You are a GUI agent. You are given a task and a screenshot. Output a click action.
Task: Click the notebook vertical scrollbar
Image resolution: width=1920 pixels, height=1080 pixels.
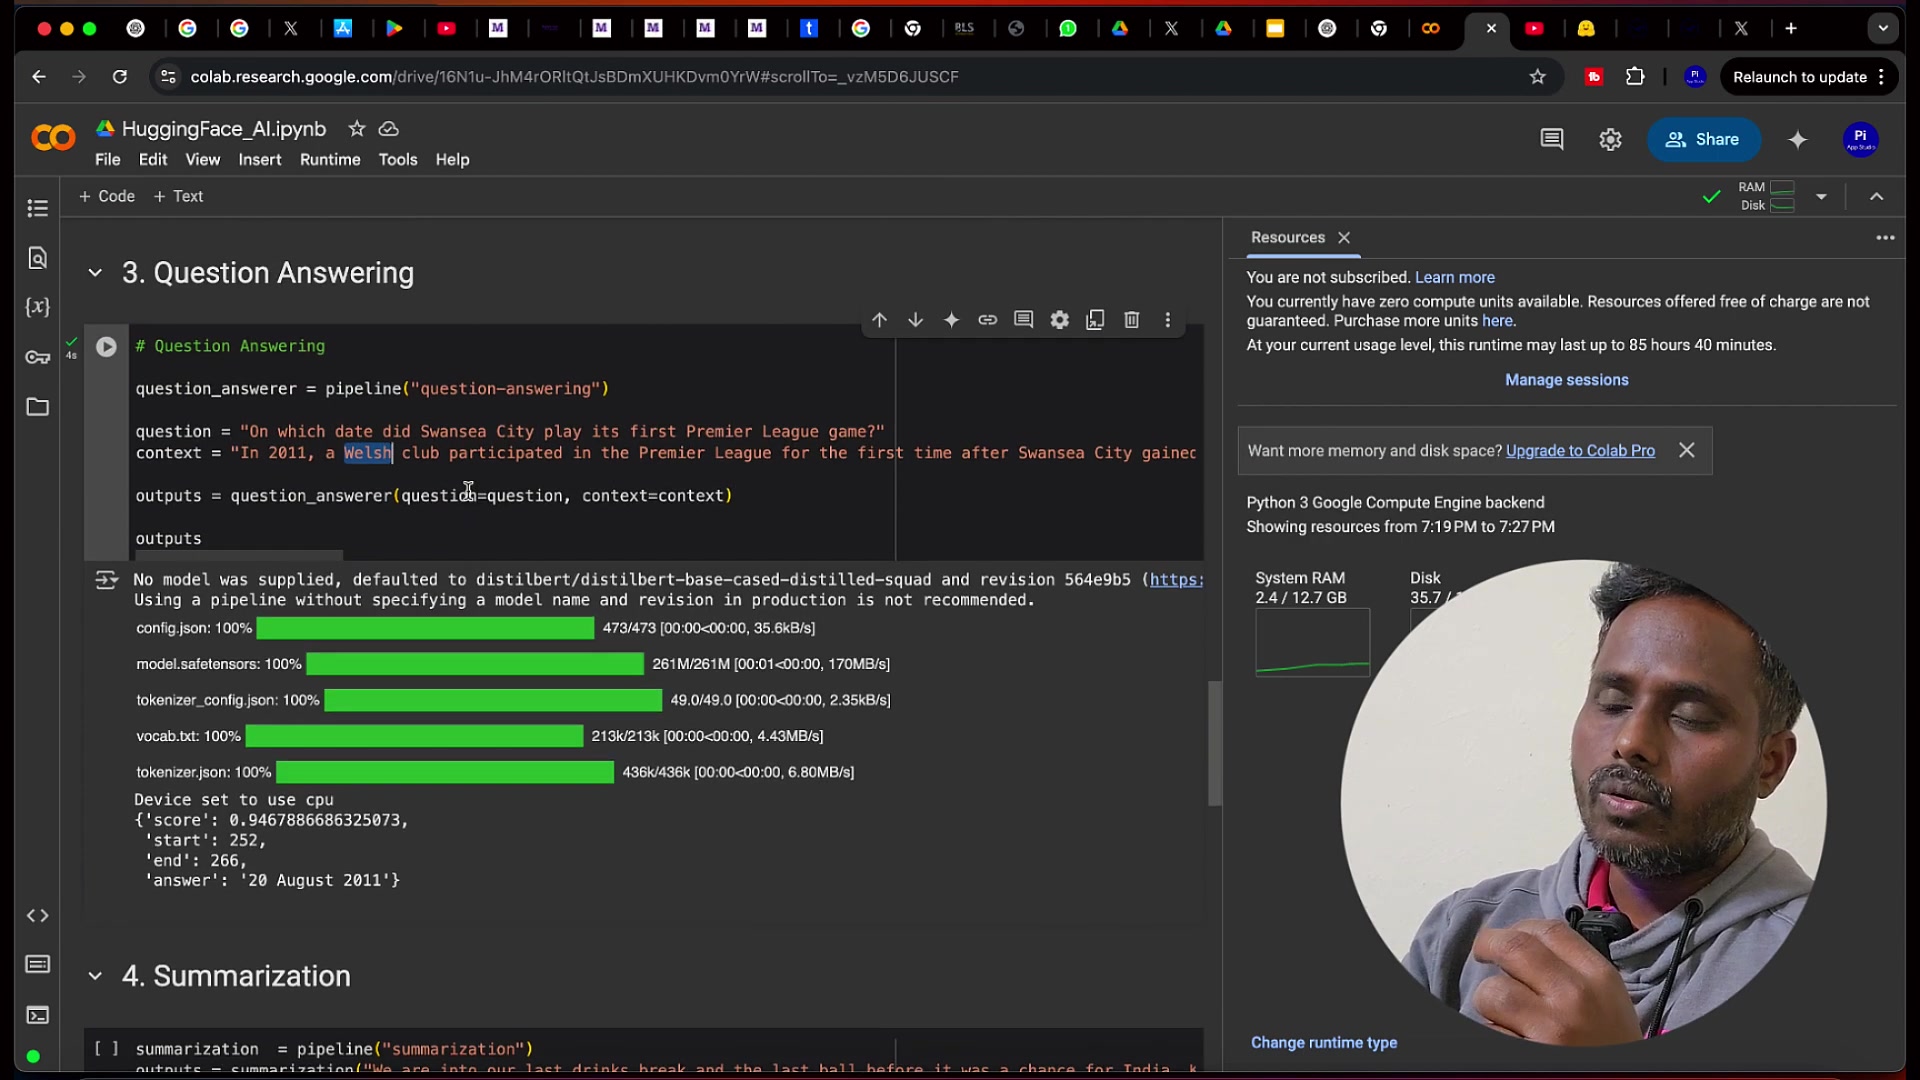1215,743
